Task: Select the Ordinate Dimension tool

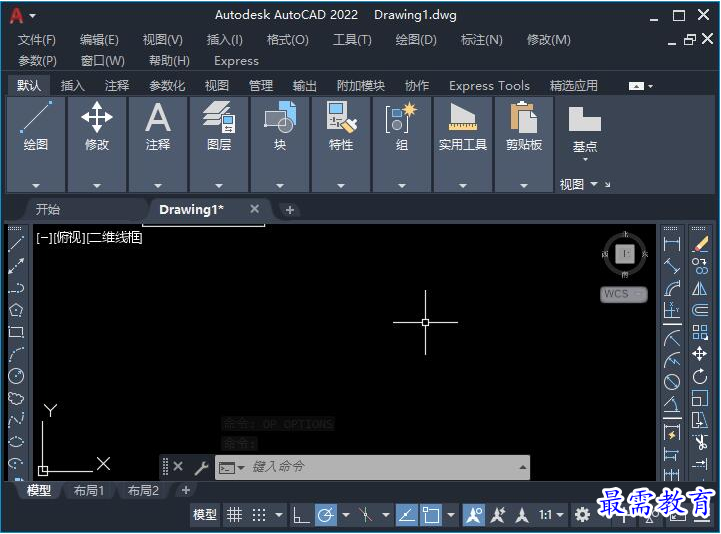Action: click(672, 310)
